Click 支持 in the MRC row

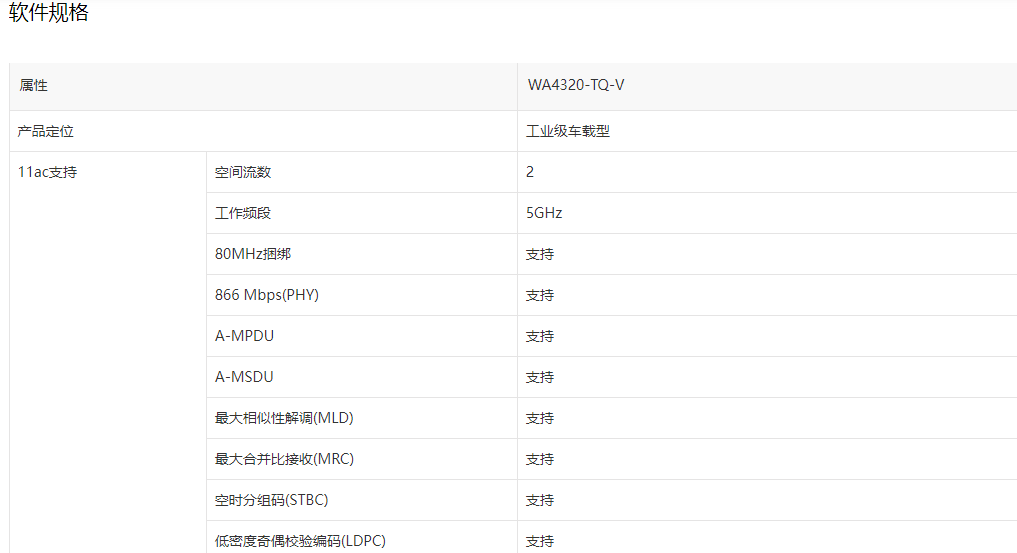tap(540, 459)
